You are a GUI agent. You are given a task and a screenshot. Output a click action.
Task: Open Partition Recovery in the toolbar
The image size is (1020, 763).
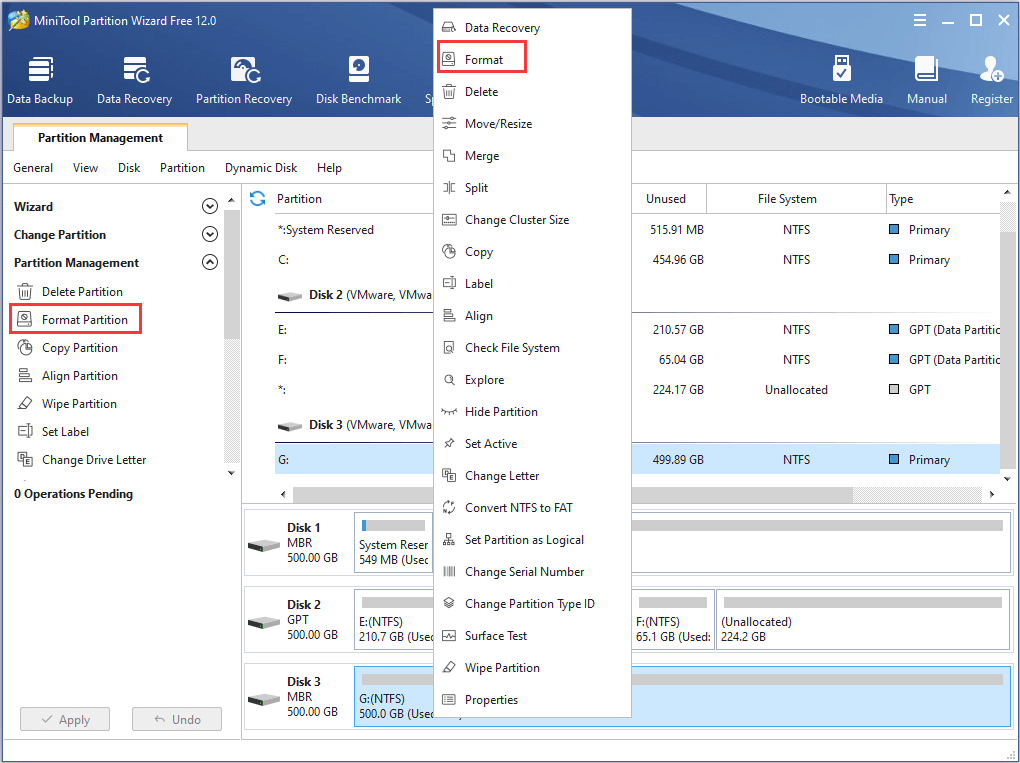point(244,81)
